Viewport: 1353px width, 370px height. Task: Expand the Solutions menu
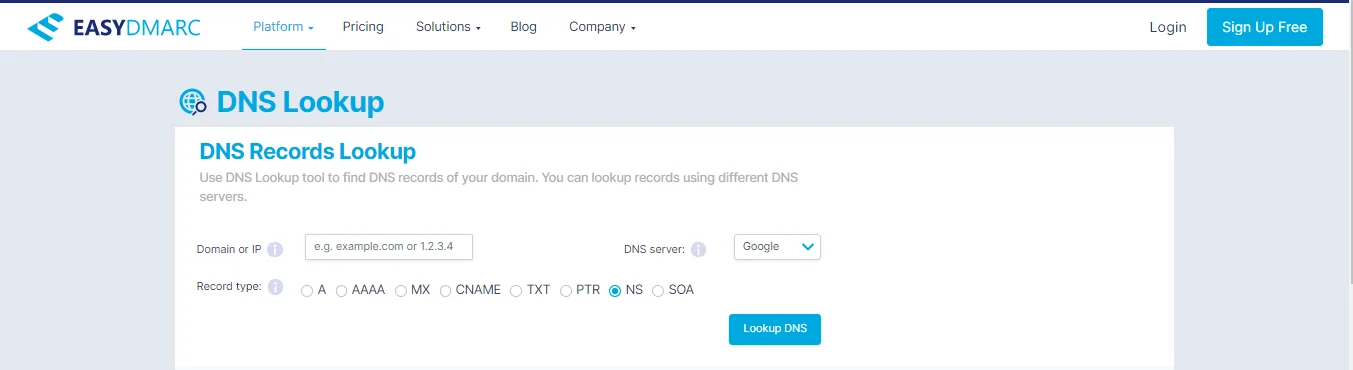click(x=448, y=27)
